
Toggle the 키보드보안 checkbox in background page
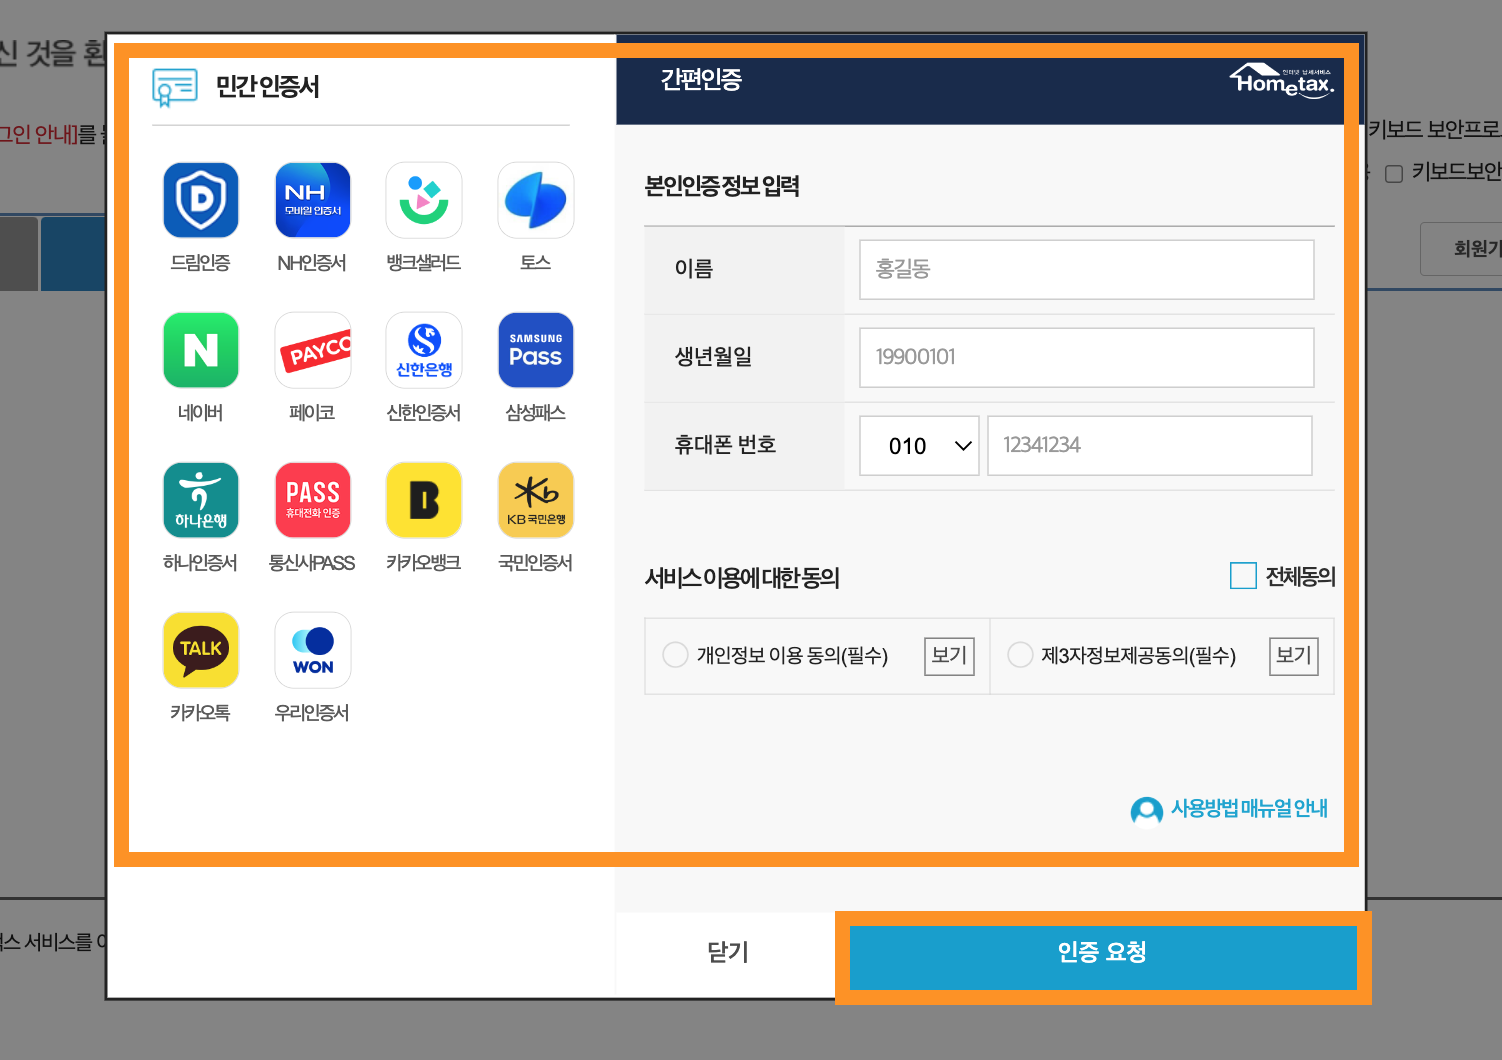[x=1394, y=174]
